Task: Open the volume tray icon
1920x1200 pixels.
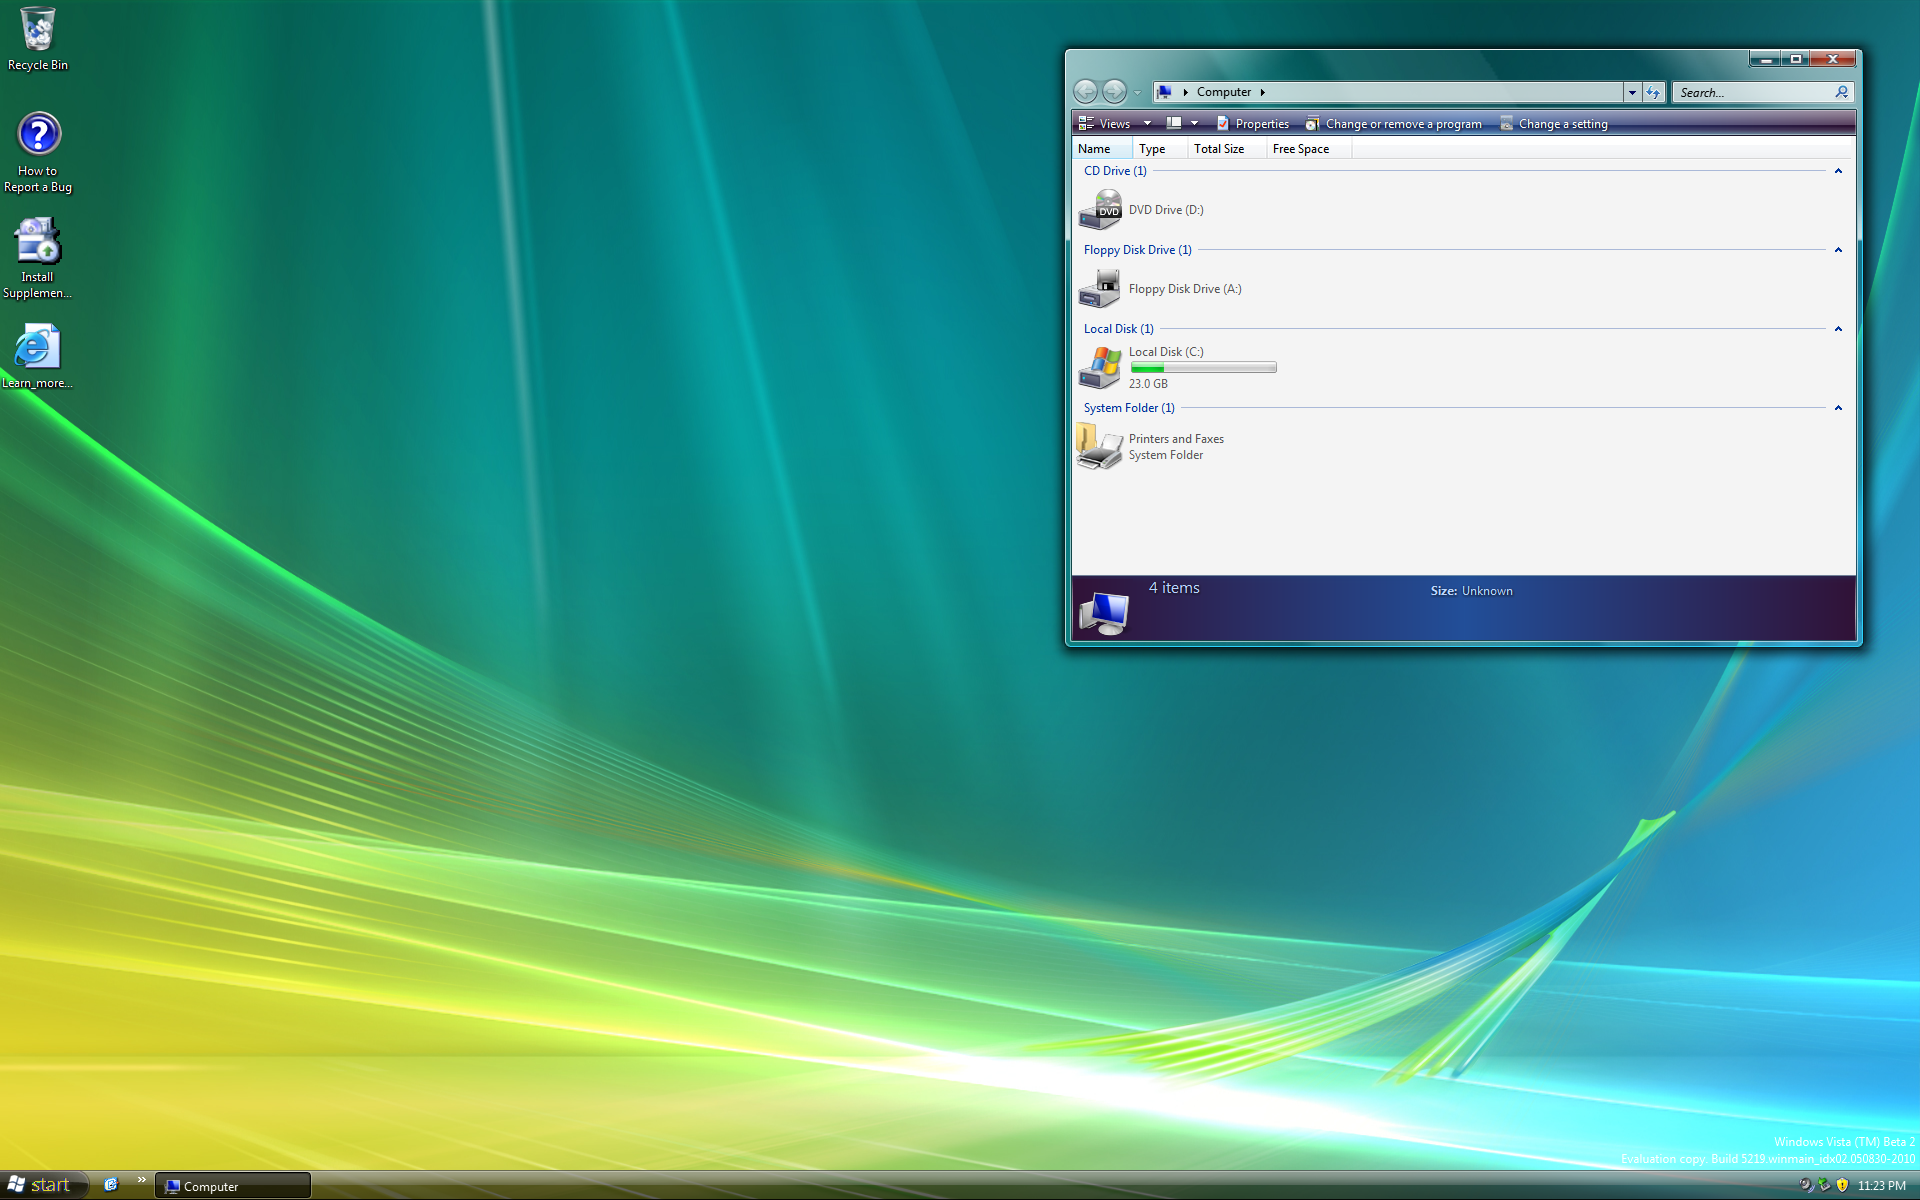Action: pos(1806,1185)
